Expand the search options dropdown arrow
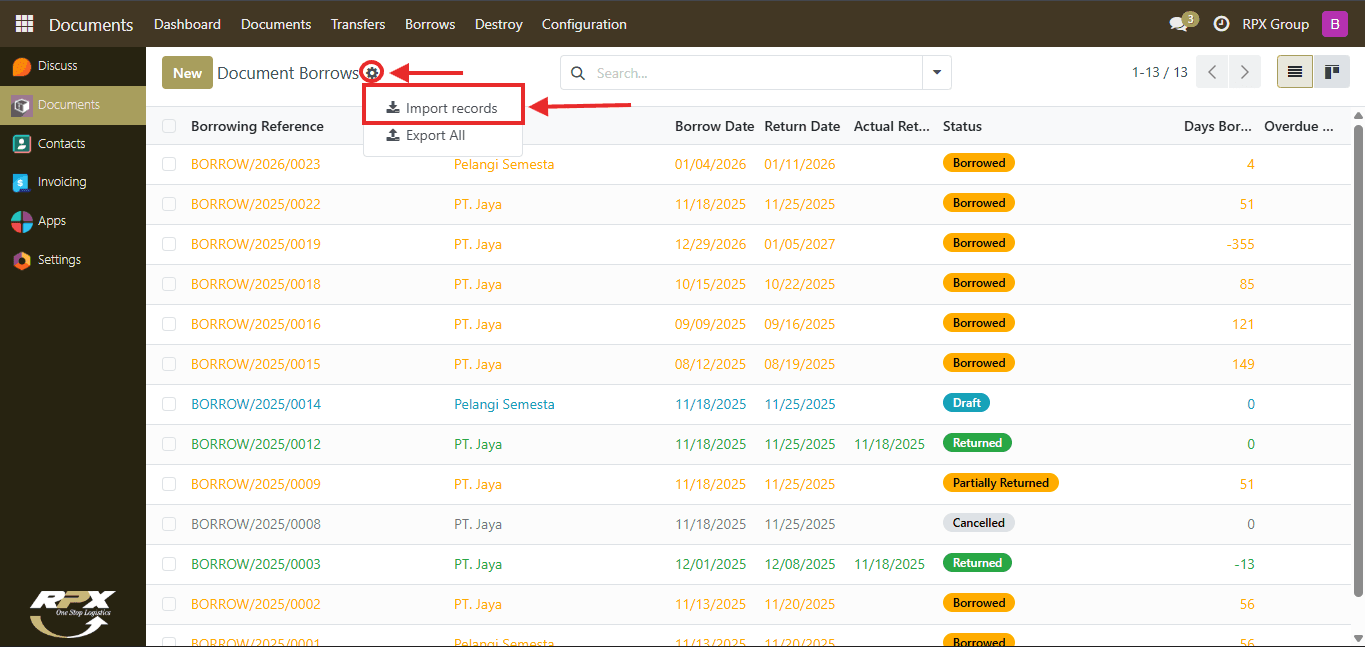This screenshot has width=1365, height=647. (937, 73)
